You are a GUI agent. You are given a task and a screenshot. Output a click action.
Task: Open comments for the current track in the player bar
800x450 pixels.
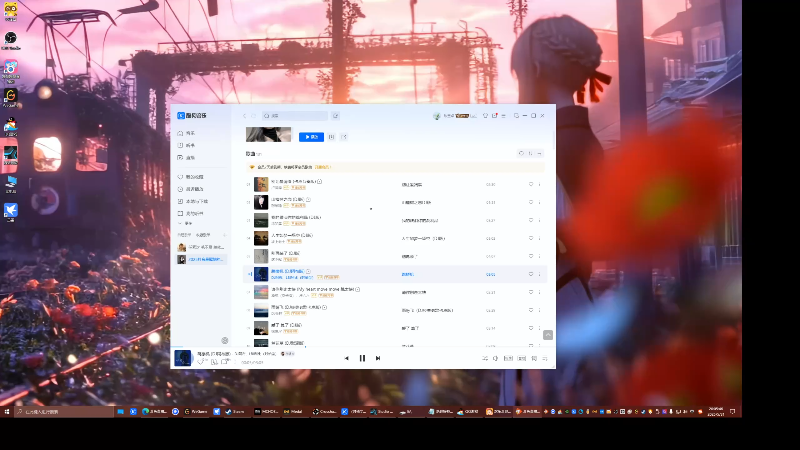pyautogui.click(x=225, y=362)
